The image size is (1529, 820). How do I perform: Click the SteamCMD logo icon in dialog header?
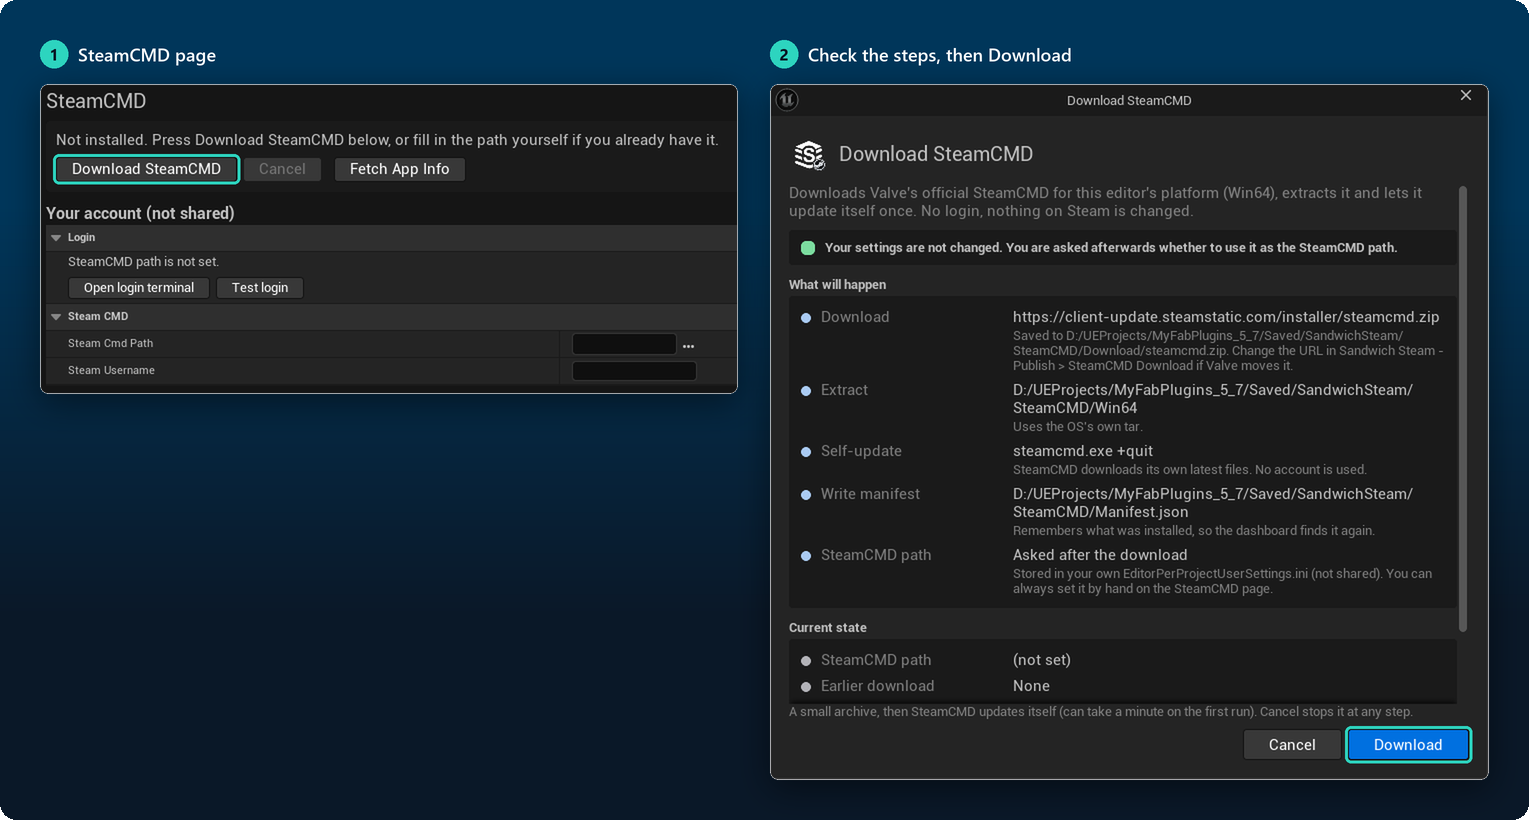point(809,155)
